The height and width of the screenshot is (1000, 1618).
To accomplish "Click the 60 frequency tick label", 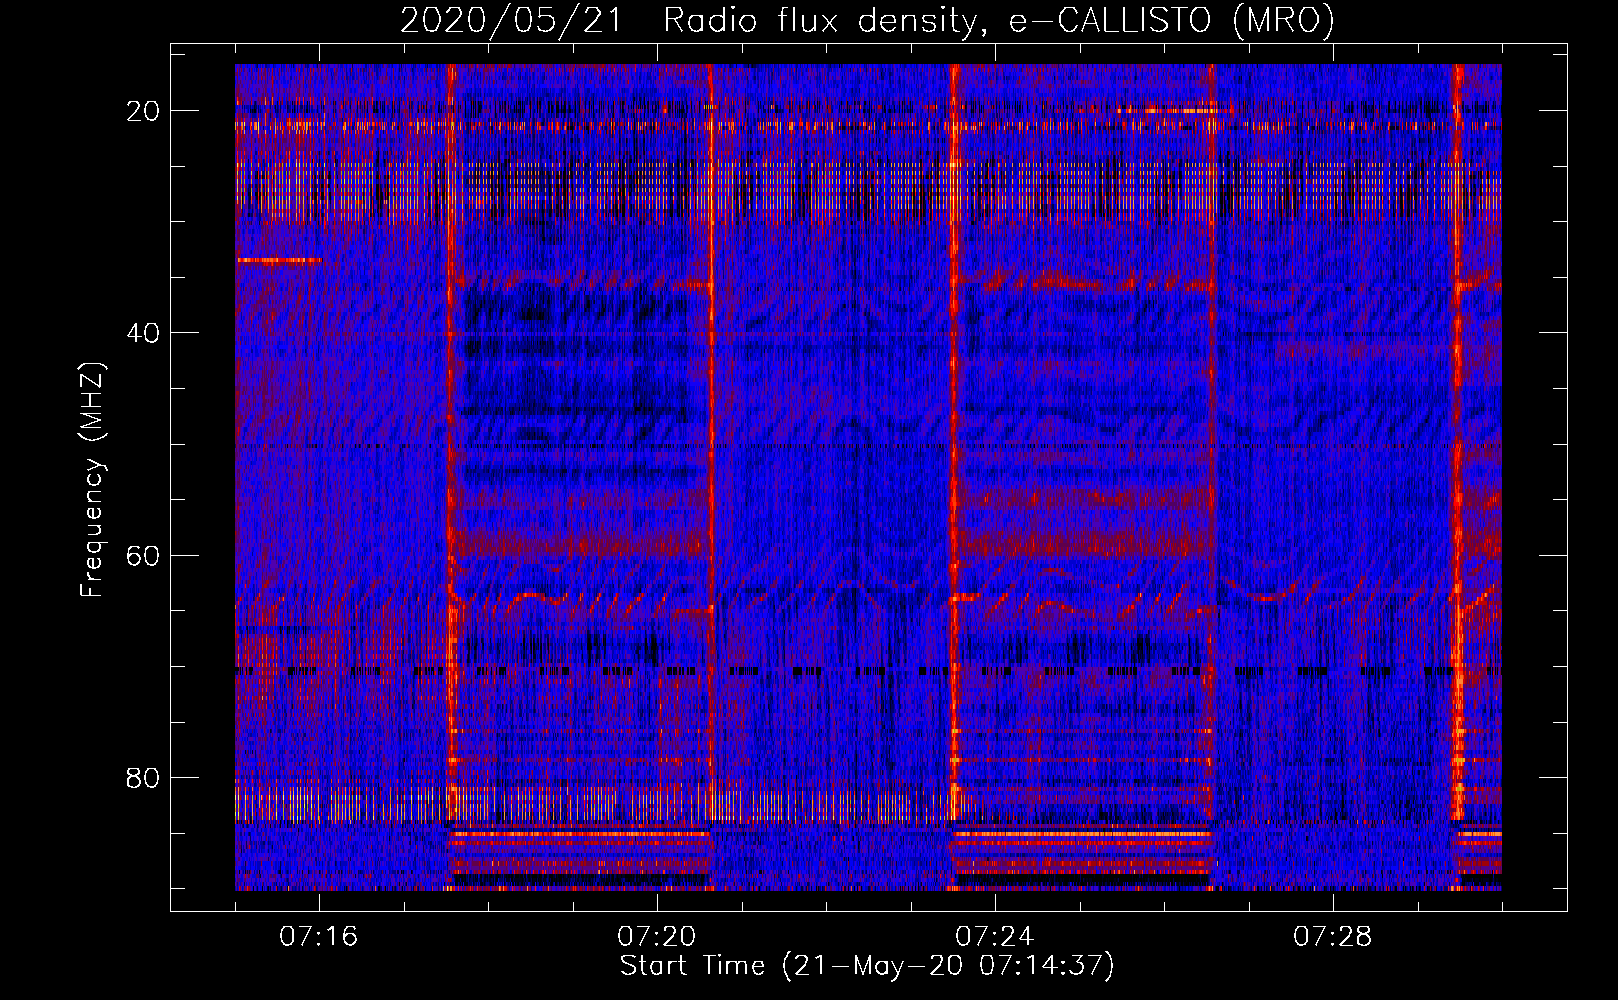I will pos(144,555).
